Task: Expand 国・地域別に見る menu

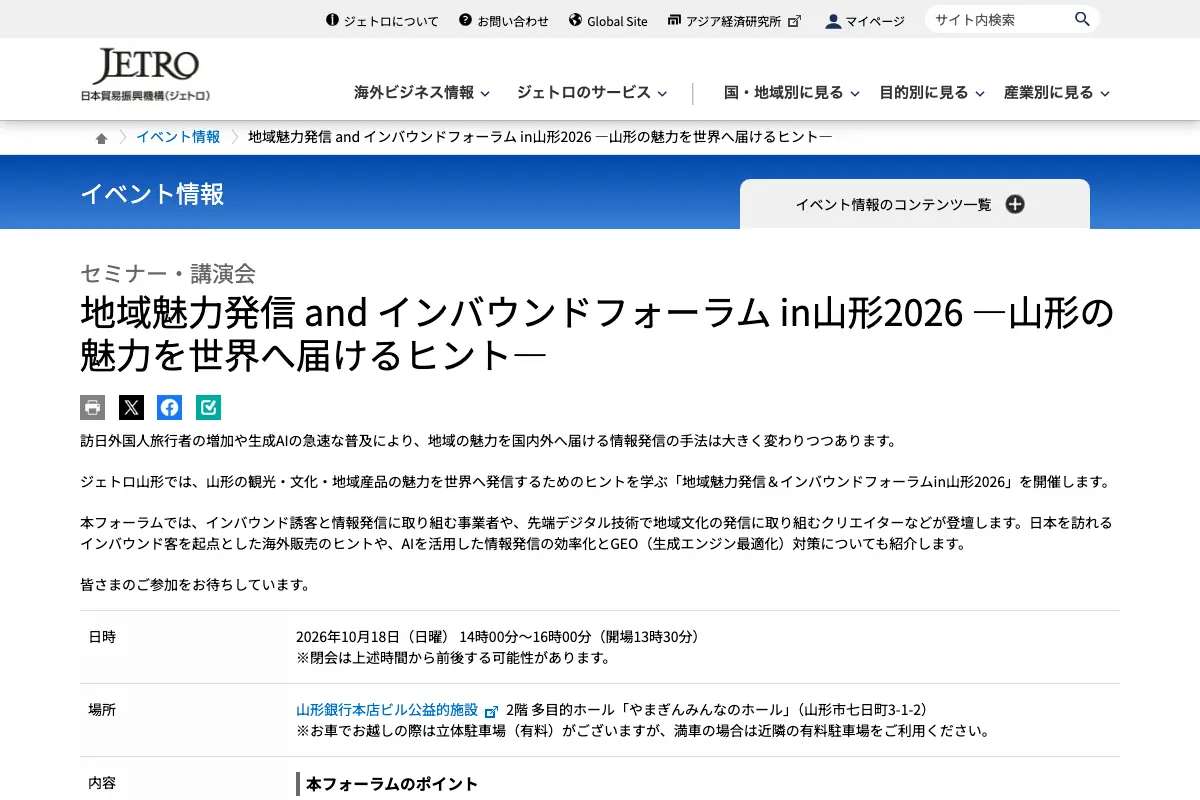Action: click(792, 92)
